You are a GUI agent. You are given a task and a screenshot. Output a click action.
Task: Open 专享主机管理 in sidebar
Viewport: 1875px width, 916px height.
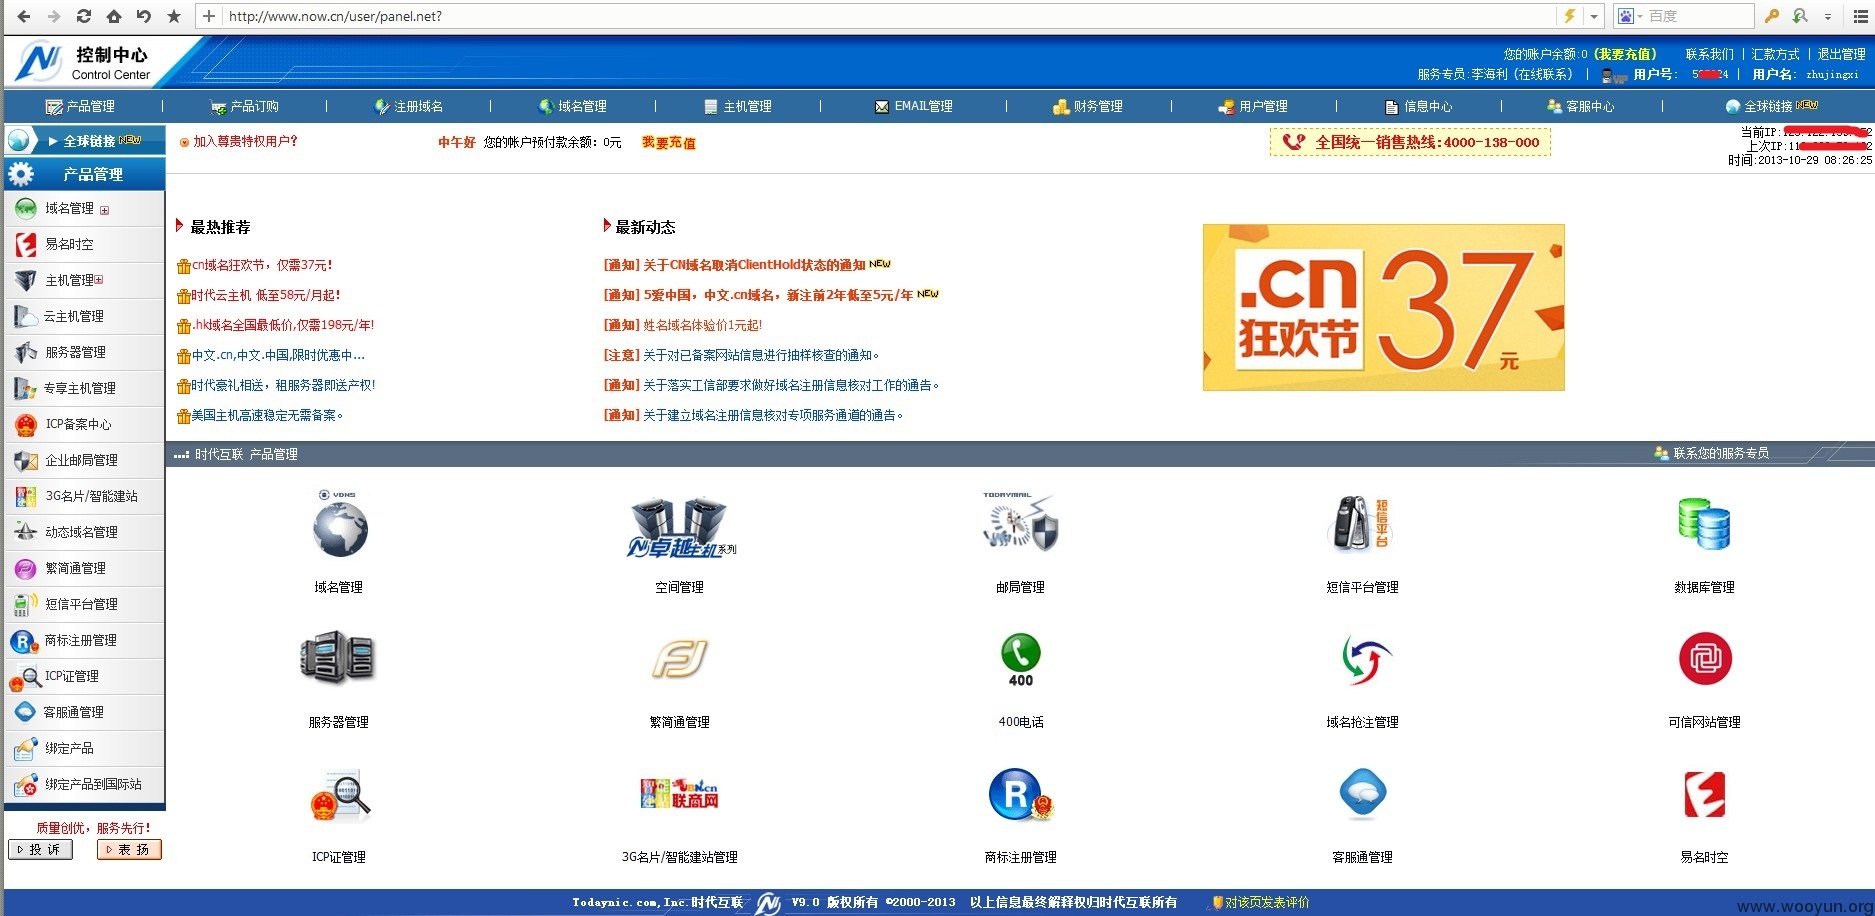tap(84, 388)
